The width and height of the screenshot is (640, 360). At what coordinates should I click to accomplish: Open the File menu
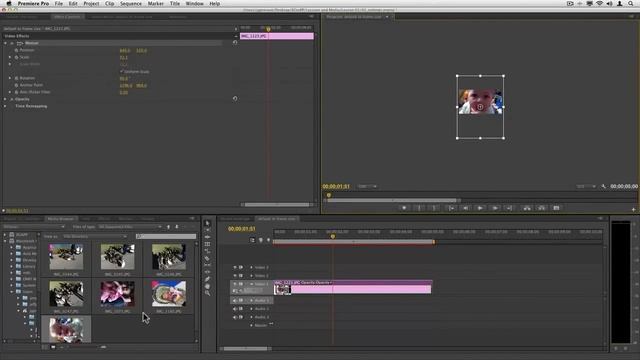coord(59,3)
